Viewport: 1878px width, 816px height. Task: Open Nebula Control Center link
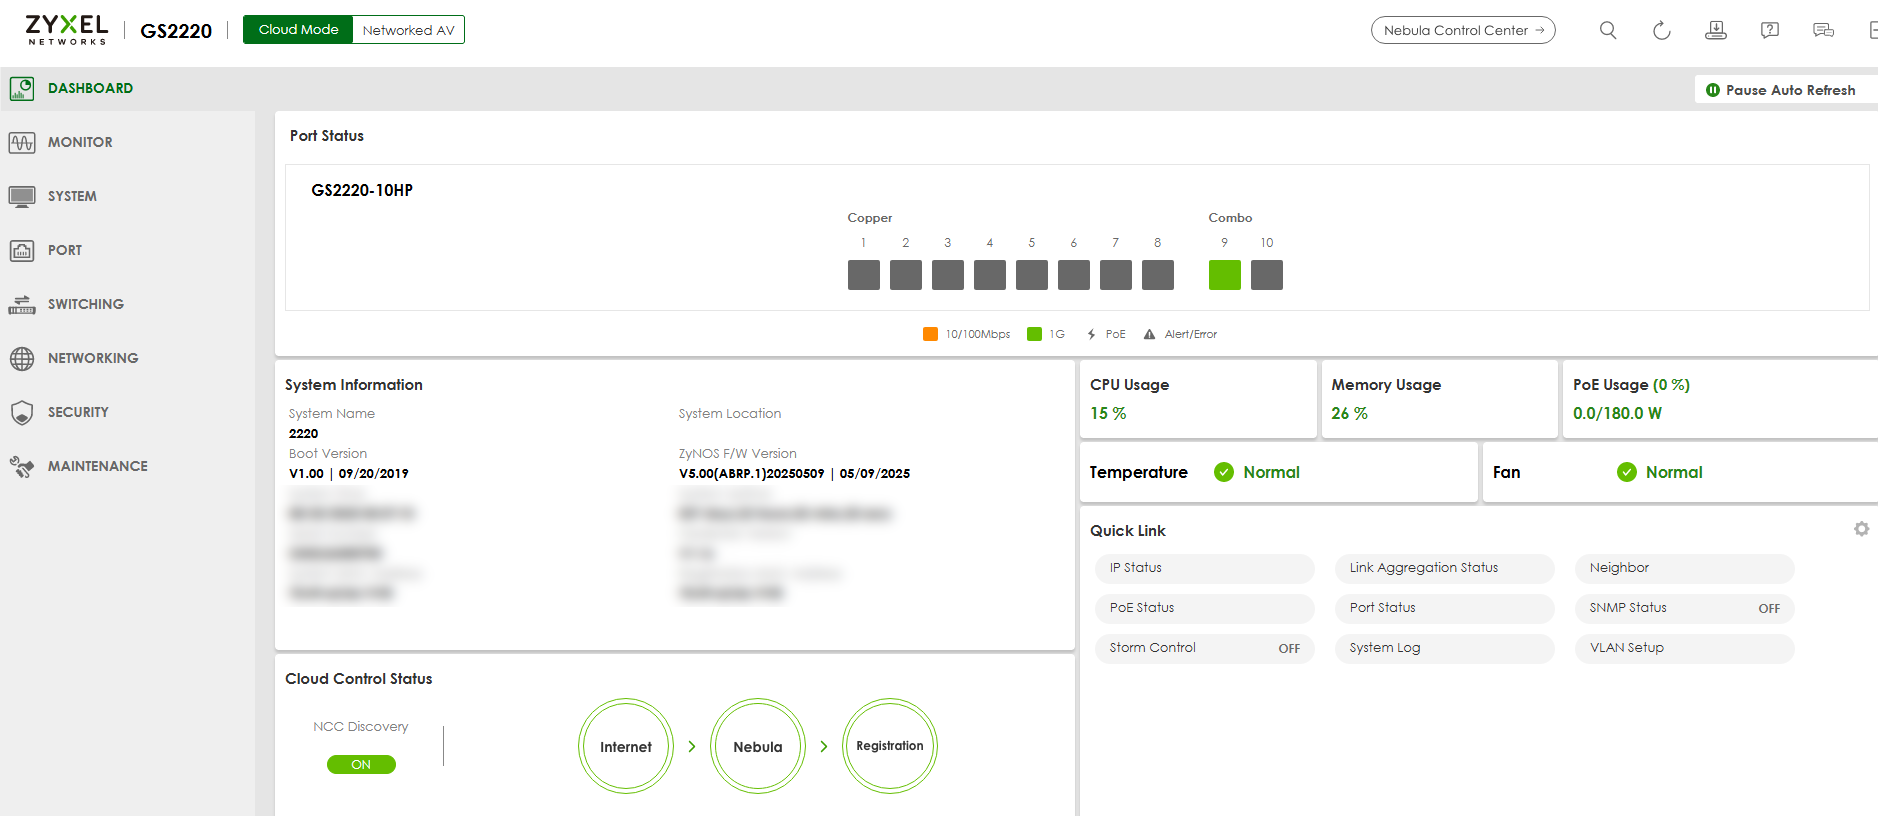(1463, 30)
